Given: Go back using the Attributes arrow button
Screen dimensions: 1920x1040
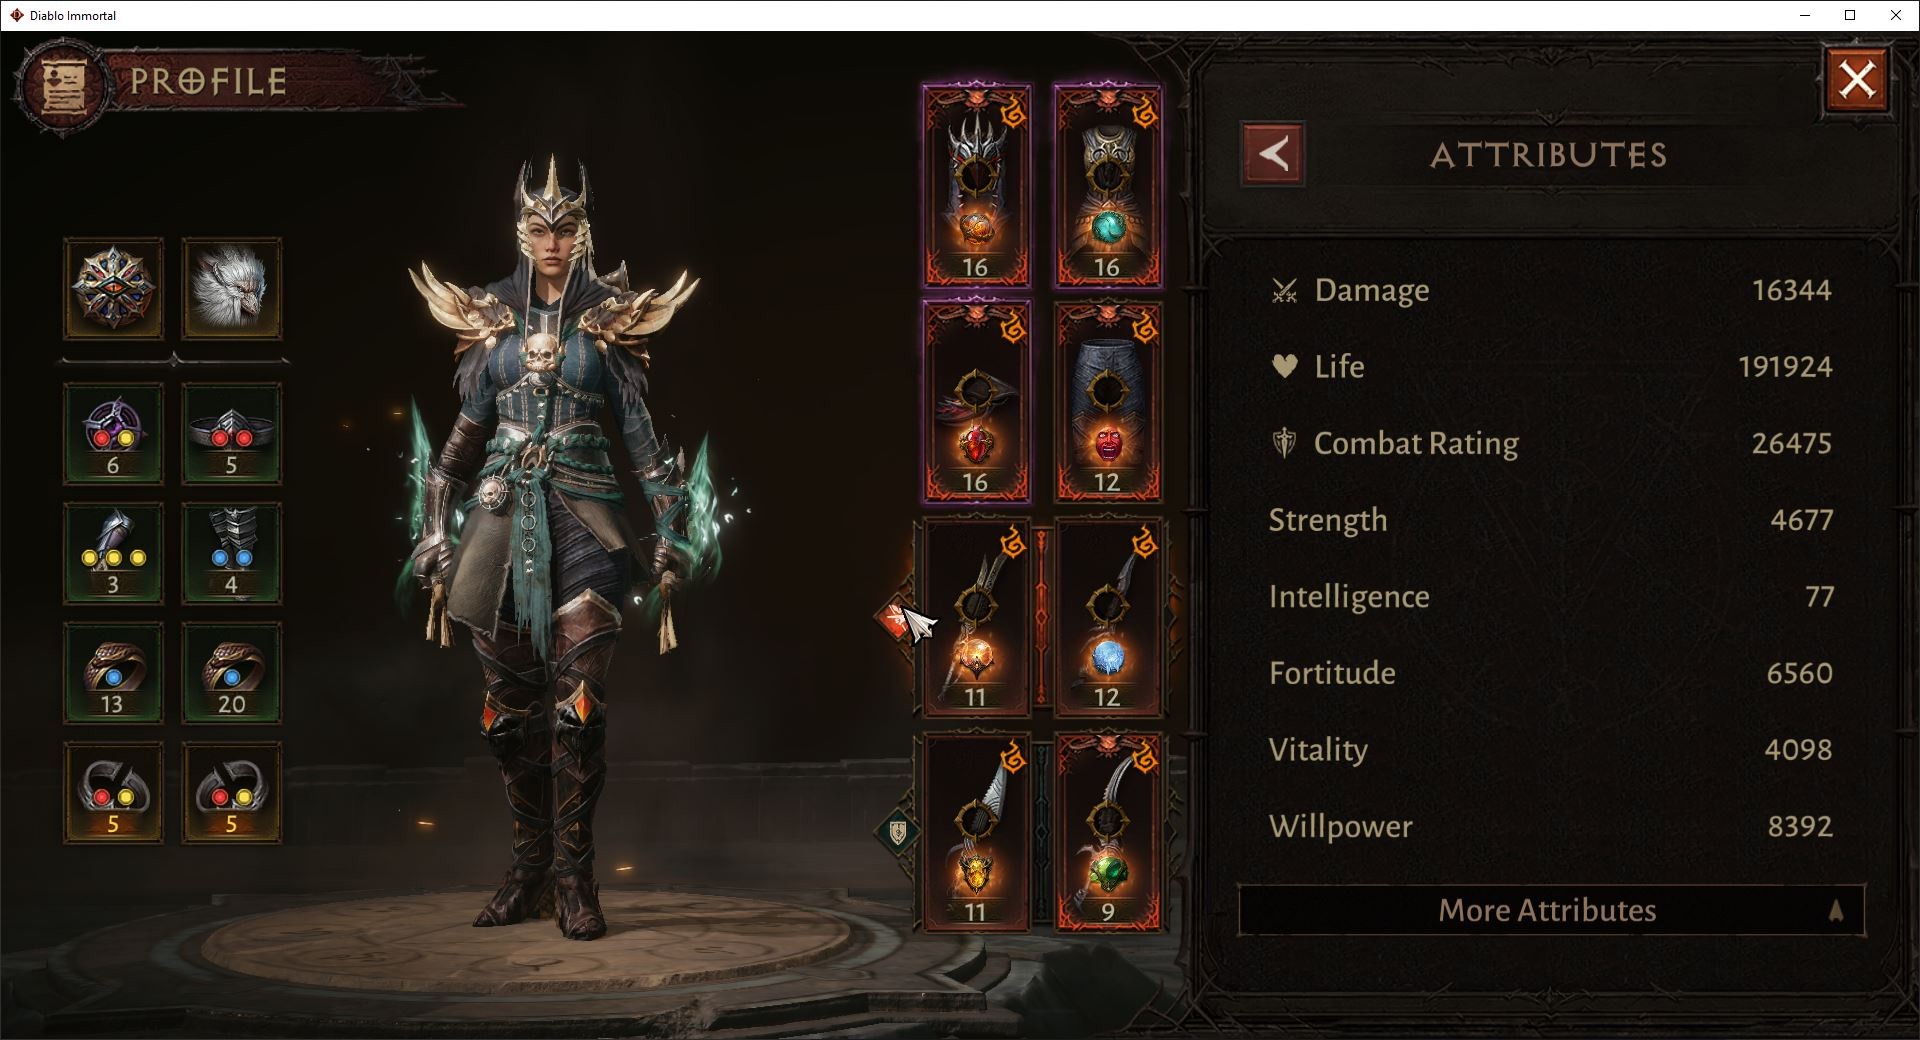Looking at the screenshot, I should pyautogui.click(x=1272, y=155).
